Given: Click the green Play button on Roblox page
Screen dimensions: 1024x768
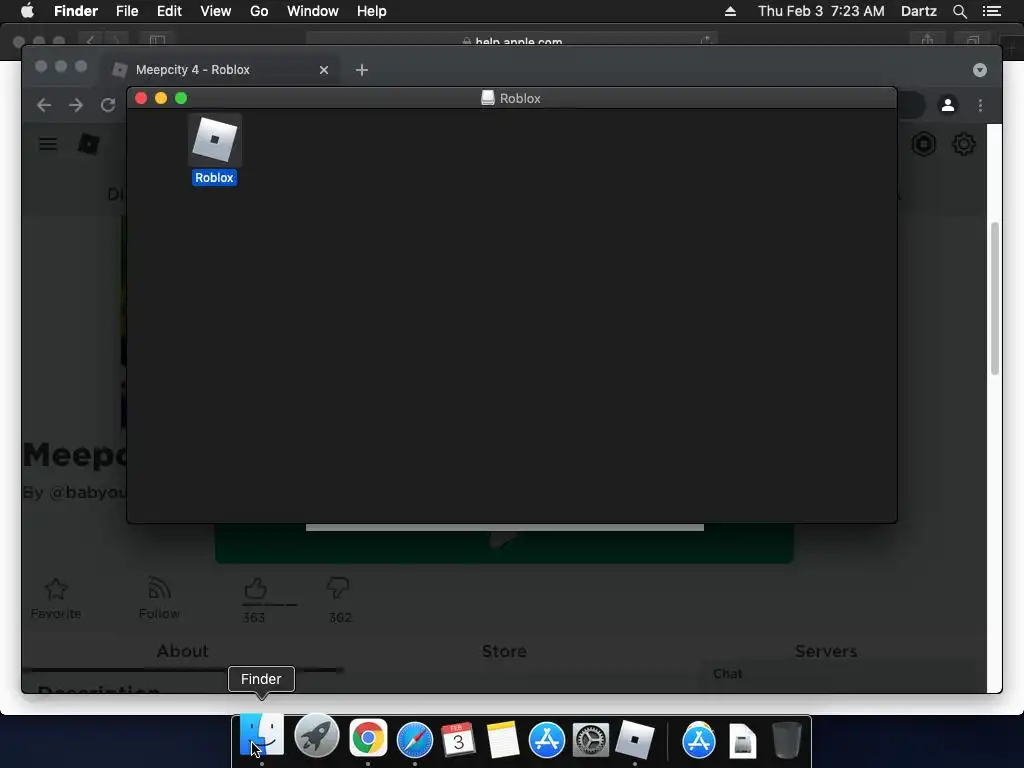Looking at the screenshot, I should pyautogui.click(x=504, y=543).
